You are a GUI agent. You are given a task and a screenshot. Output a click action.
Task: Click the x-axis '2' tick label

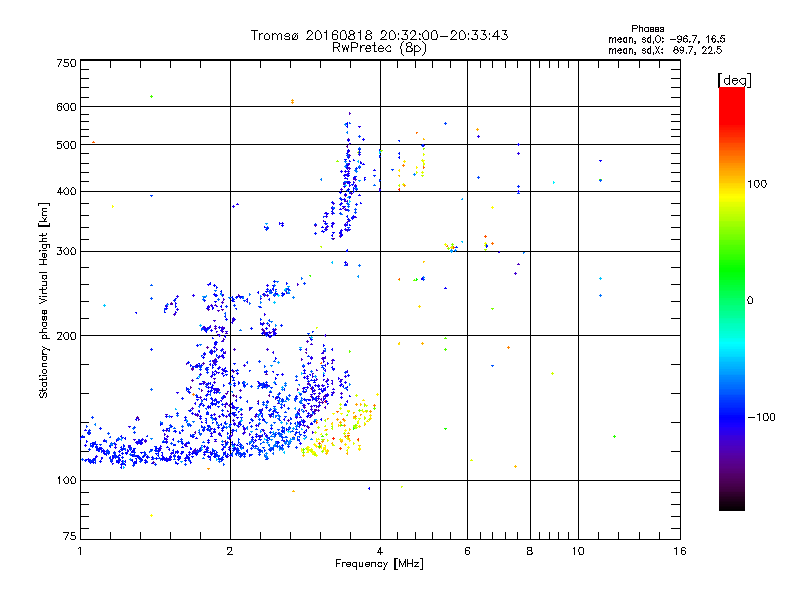pos(230,551)
